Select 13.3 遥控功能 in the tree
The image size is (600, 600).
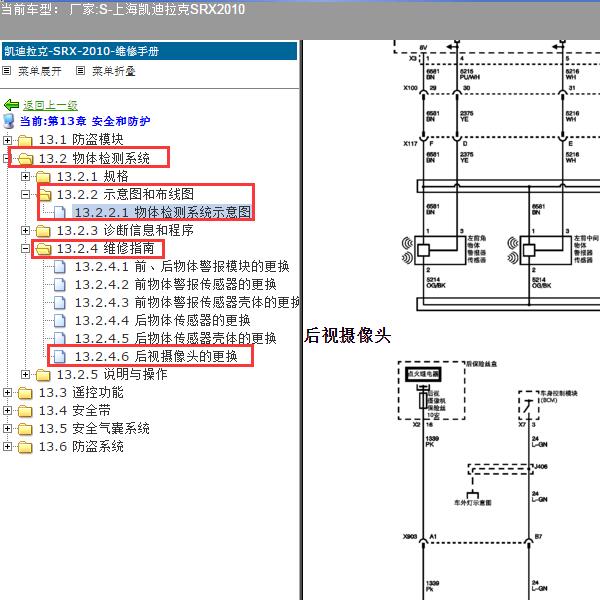click(81, 393)
